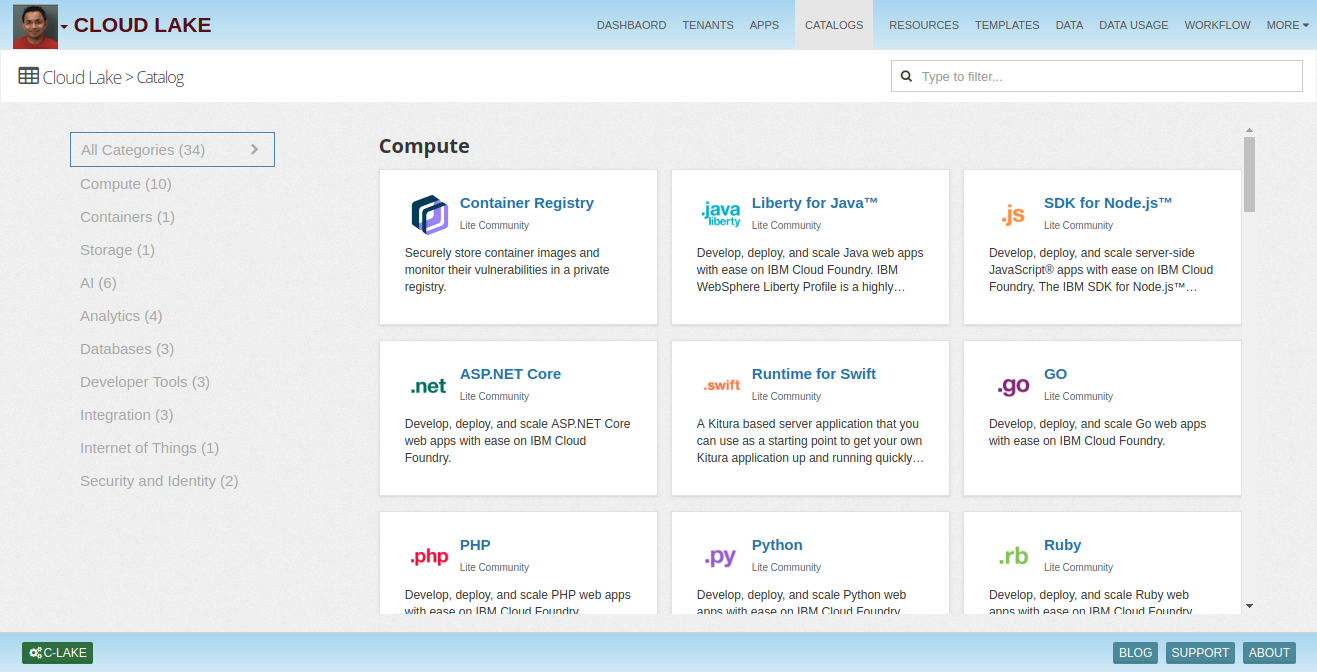
Task: Click the GO .go icon
Action: [1013, 386]
